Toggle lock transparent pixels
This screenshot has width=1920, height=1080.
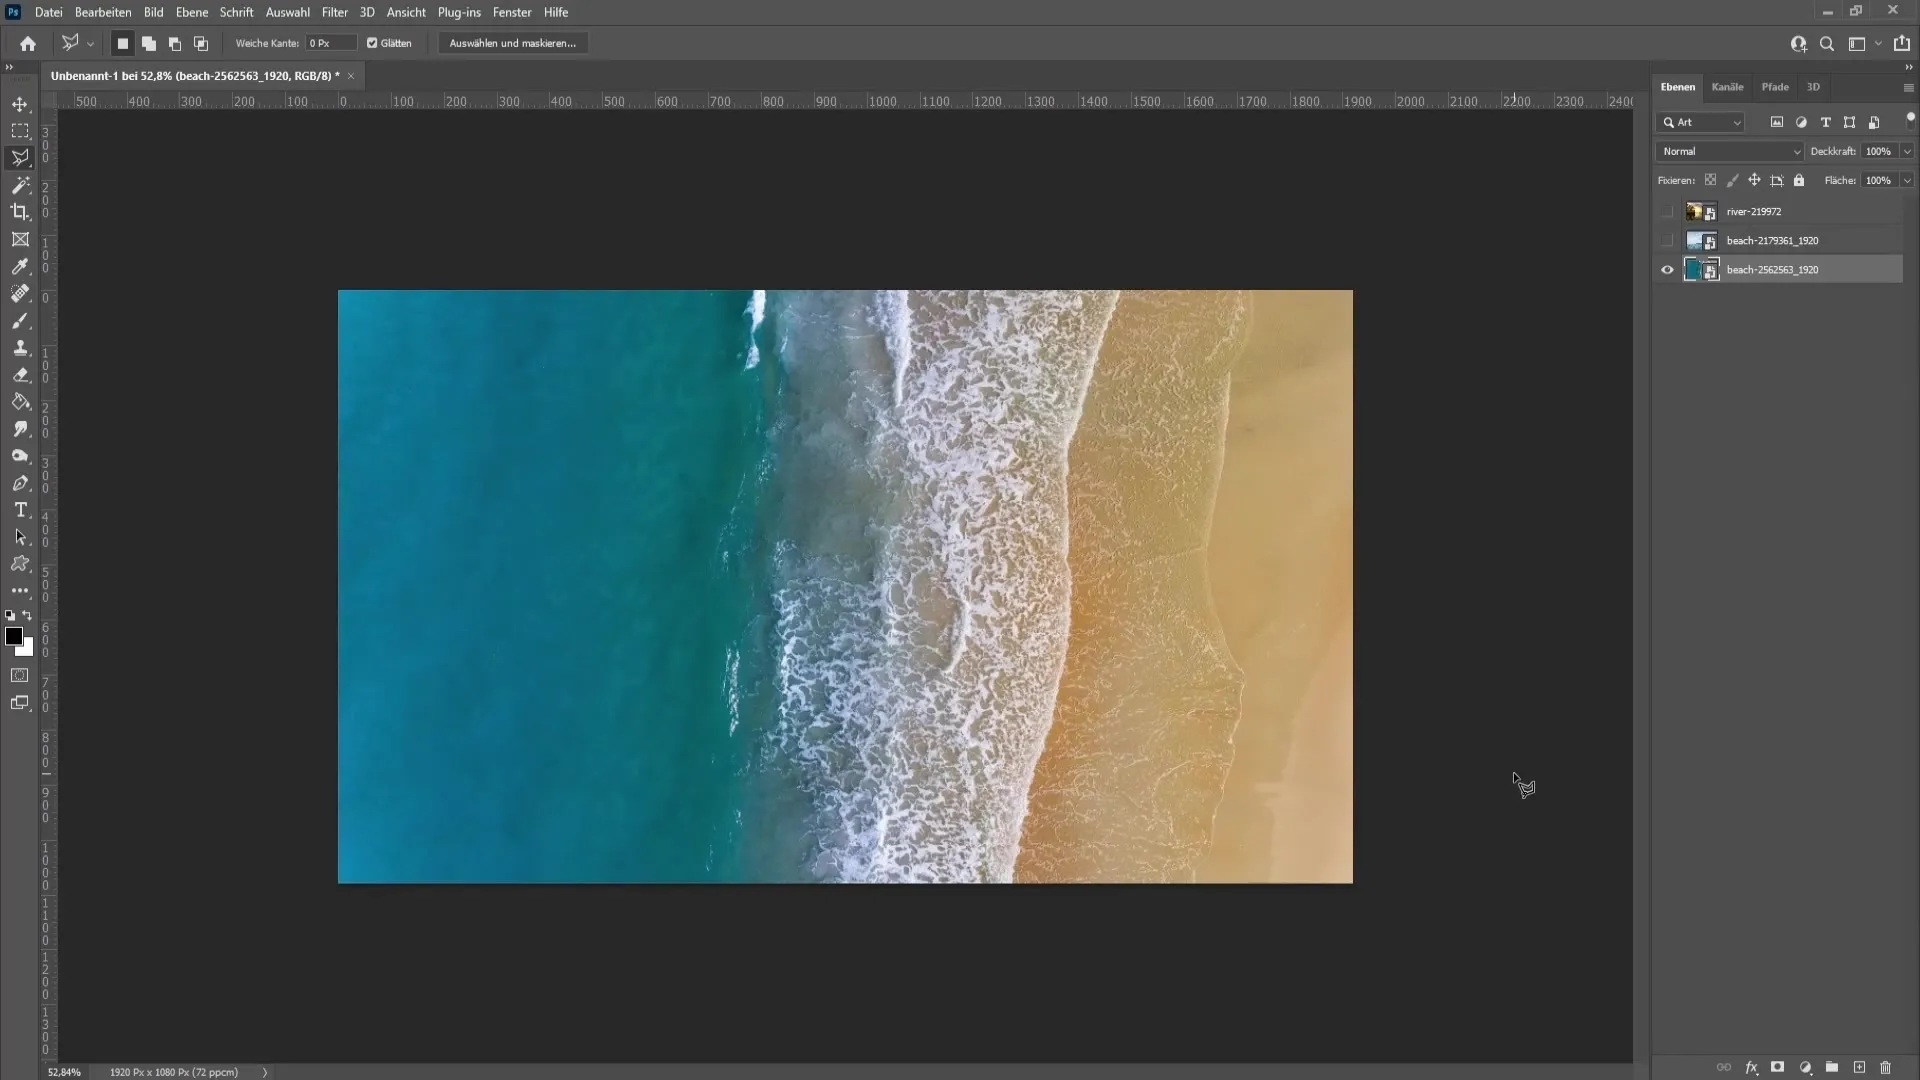pos(1710,180)
